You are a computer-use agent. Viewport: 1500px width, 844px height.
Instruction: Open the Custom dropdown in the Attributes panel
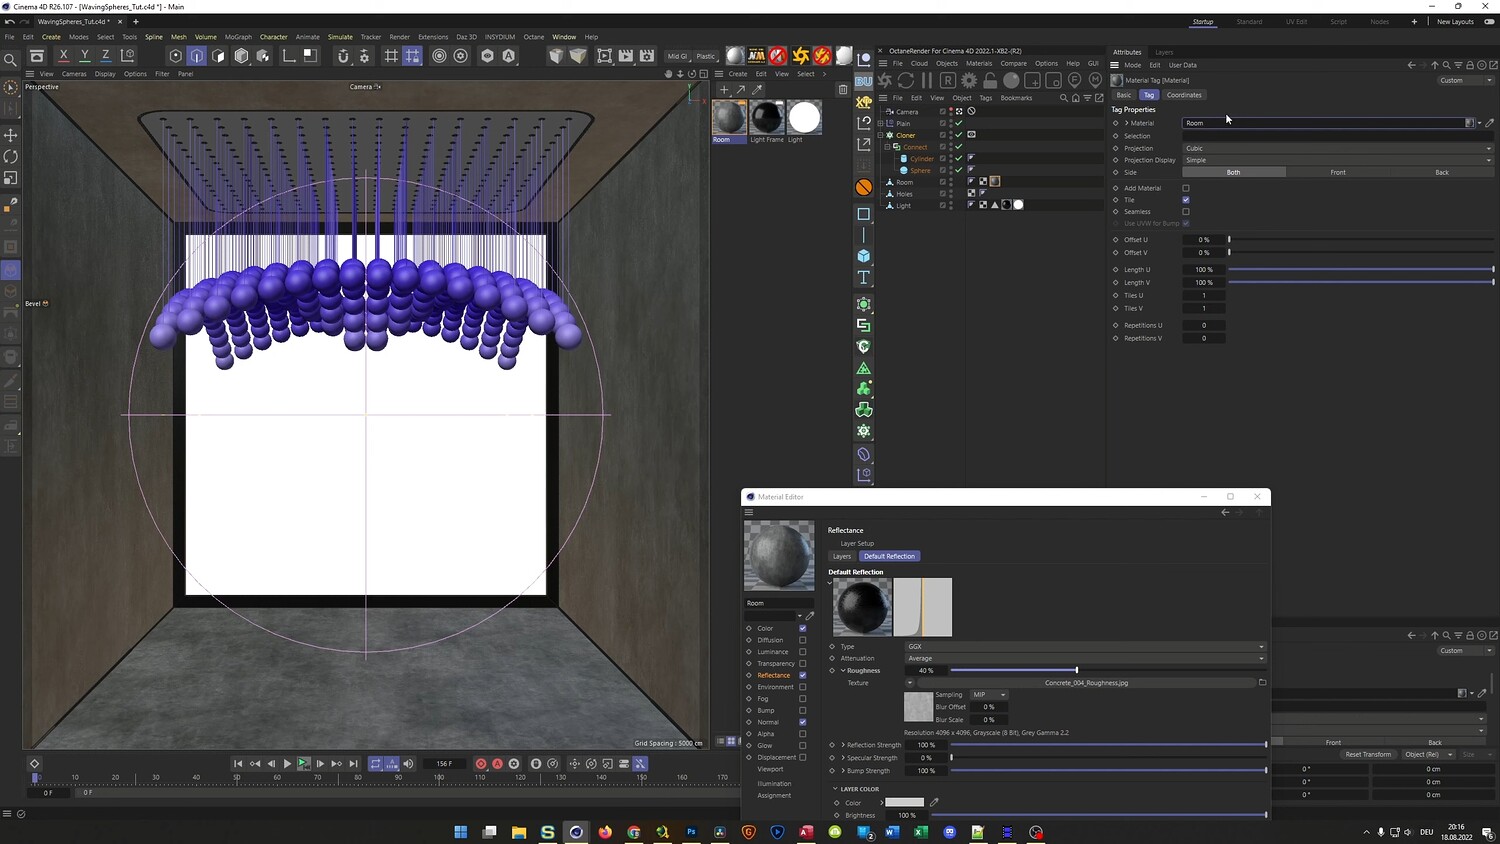pos(1465,81)
